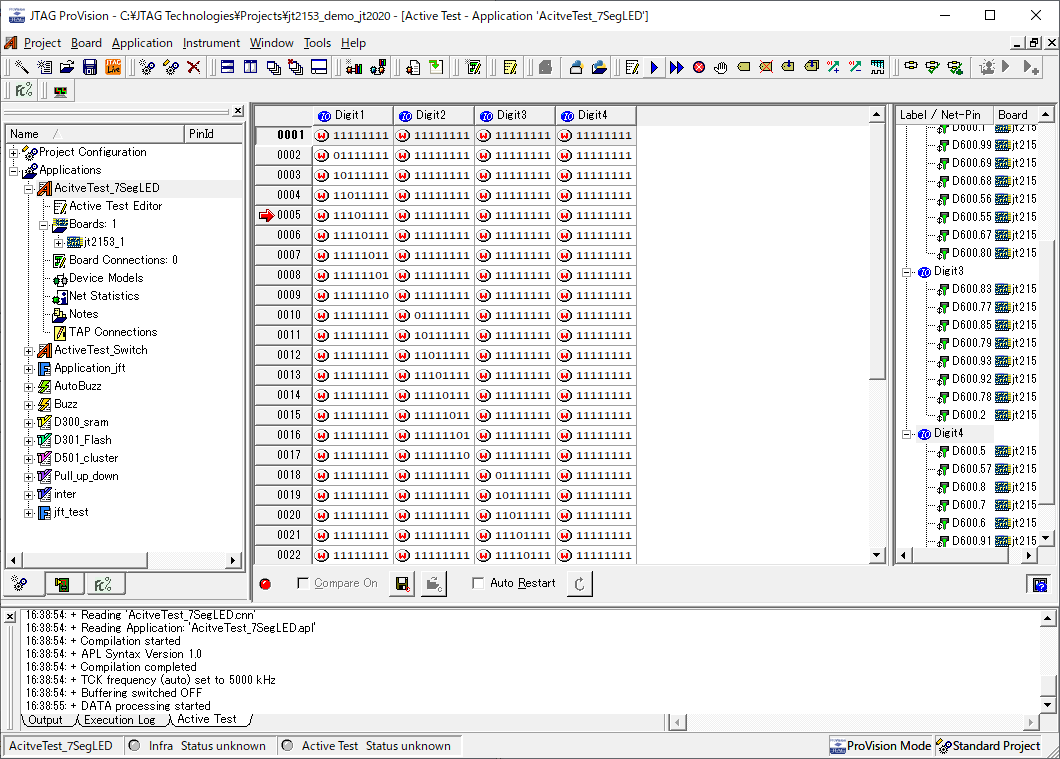Switch to the Execution Log tab
The width and height of the screenshot is (1060, 759).
[x=119, y=720]
